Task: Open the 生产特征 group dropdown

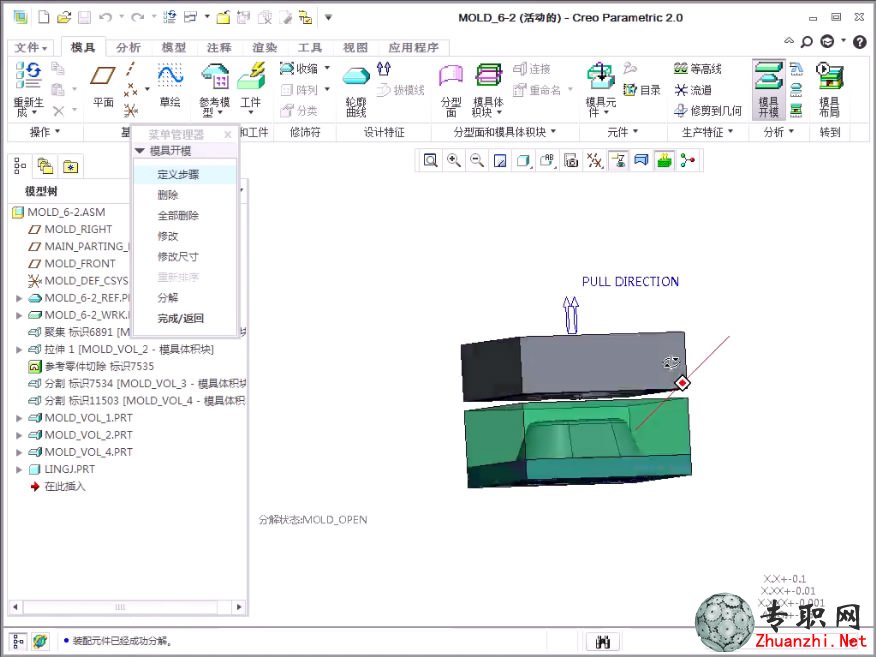Action: coord(707,132)
